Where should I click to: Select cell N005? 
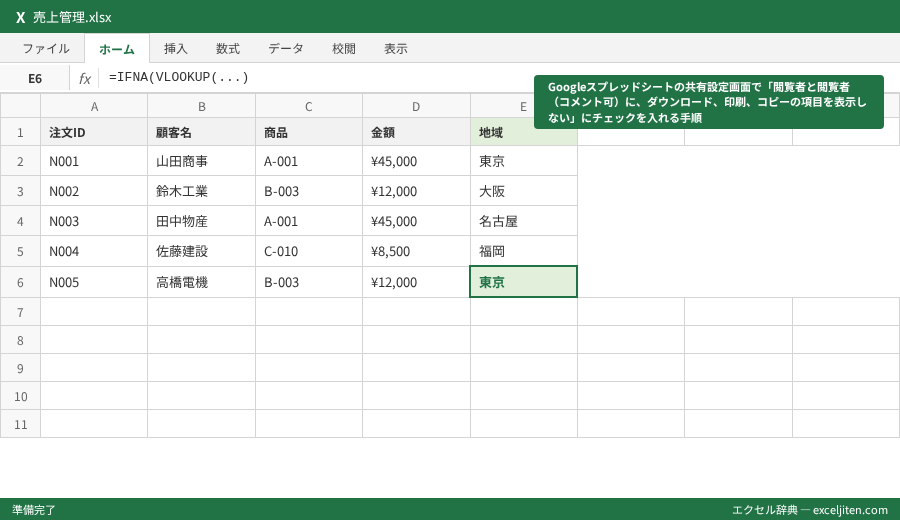point(94,282)
